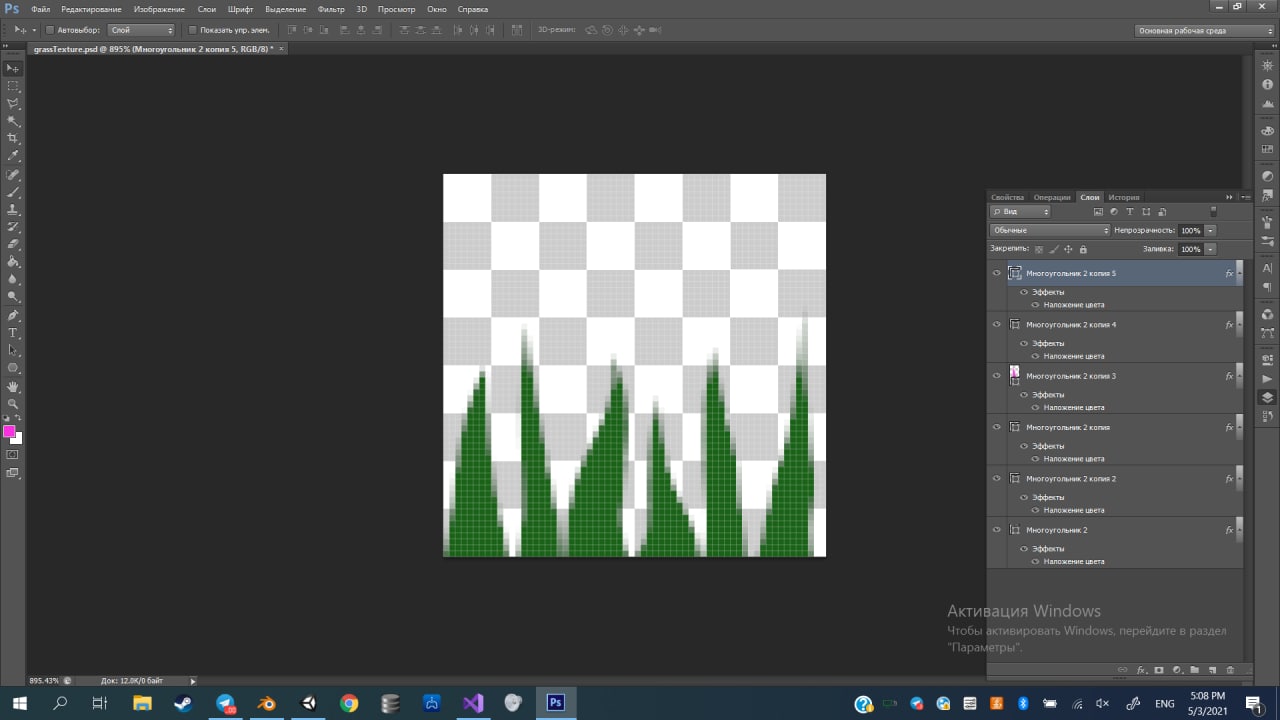The height and width of the screenshot is (720, 1280).
Task: Open the Фильтр menu
Action: point(331,9)
